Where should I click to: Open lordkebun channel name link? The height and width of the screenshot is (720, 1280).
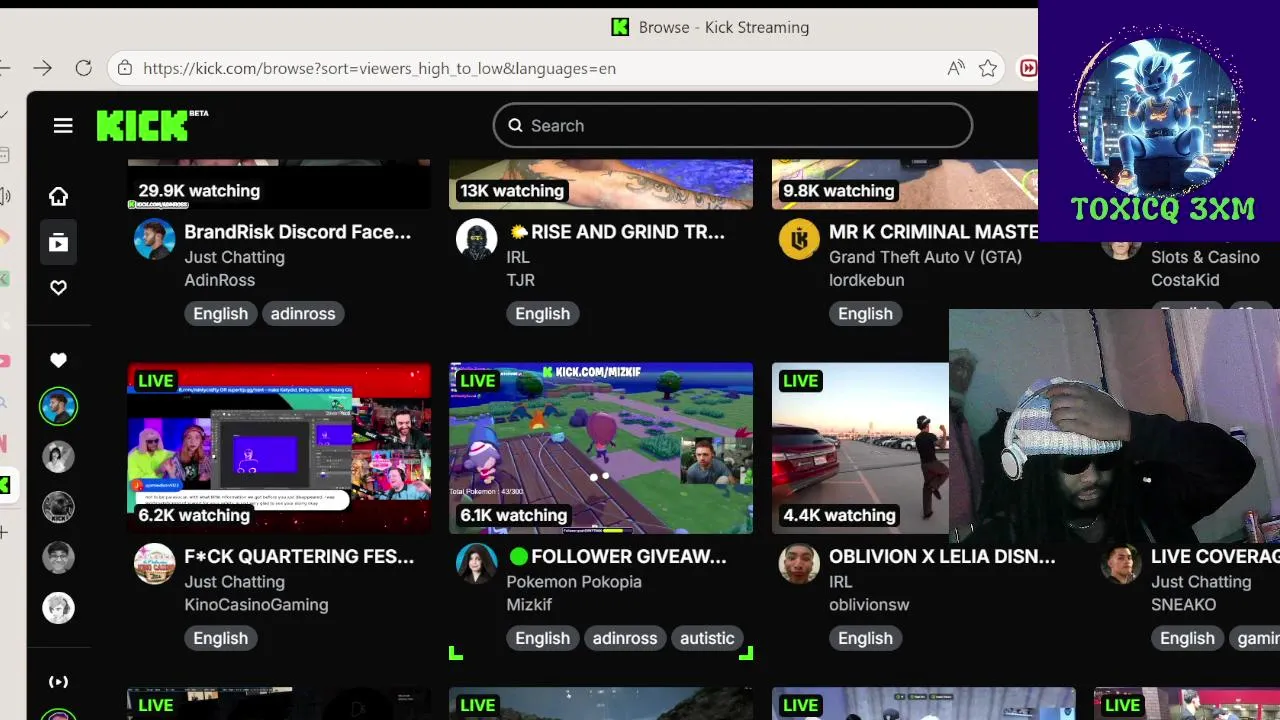[866, 280]
